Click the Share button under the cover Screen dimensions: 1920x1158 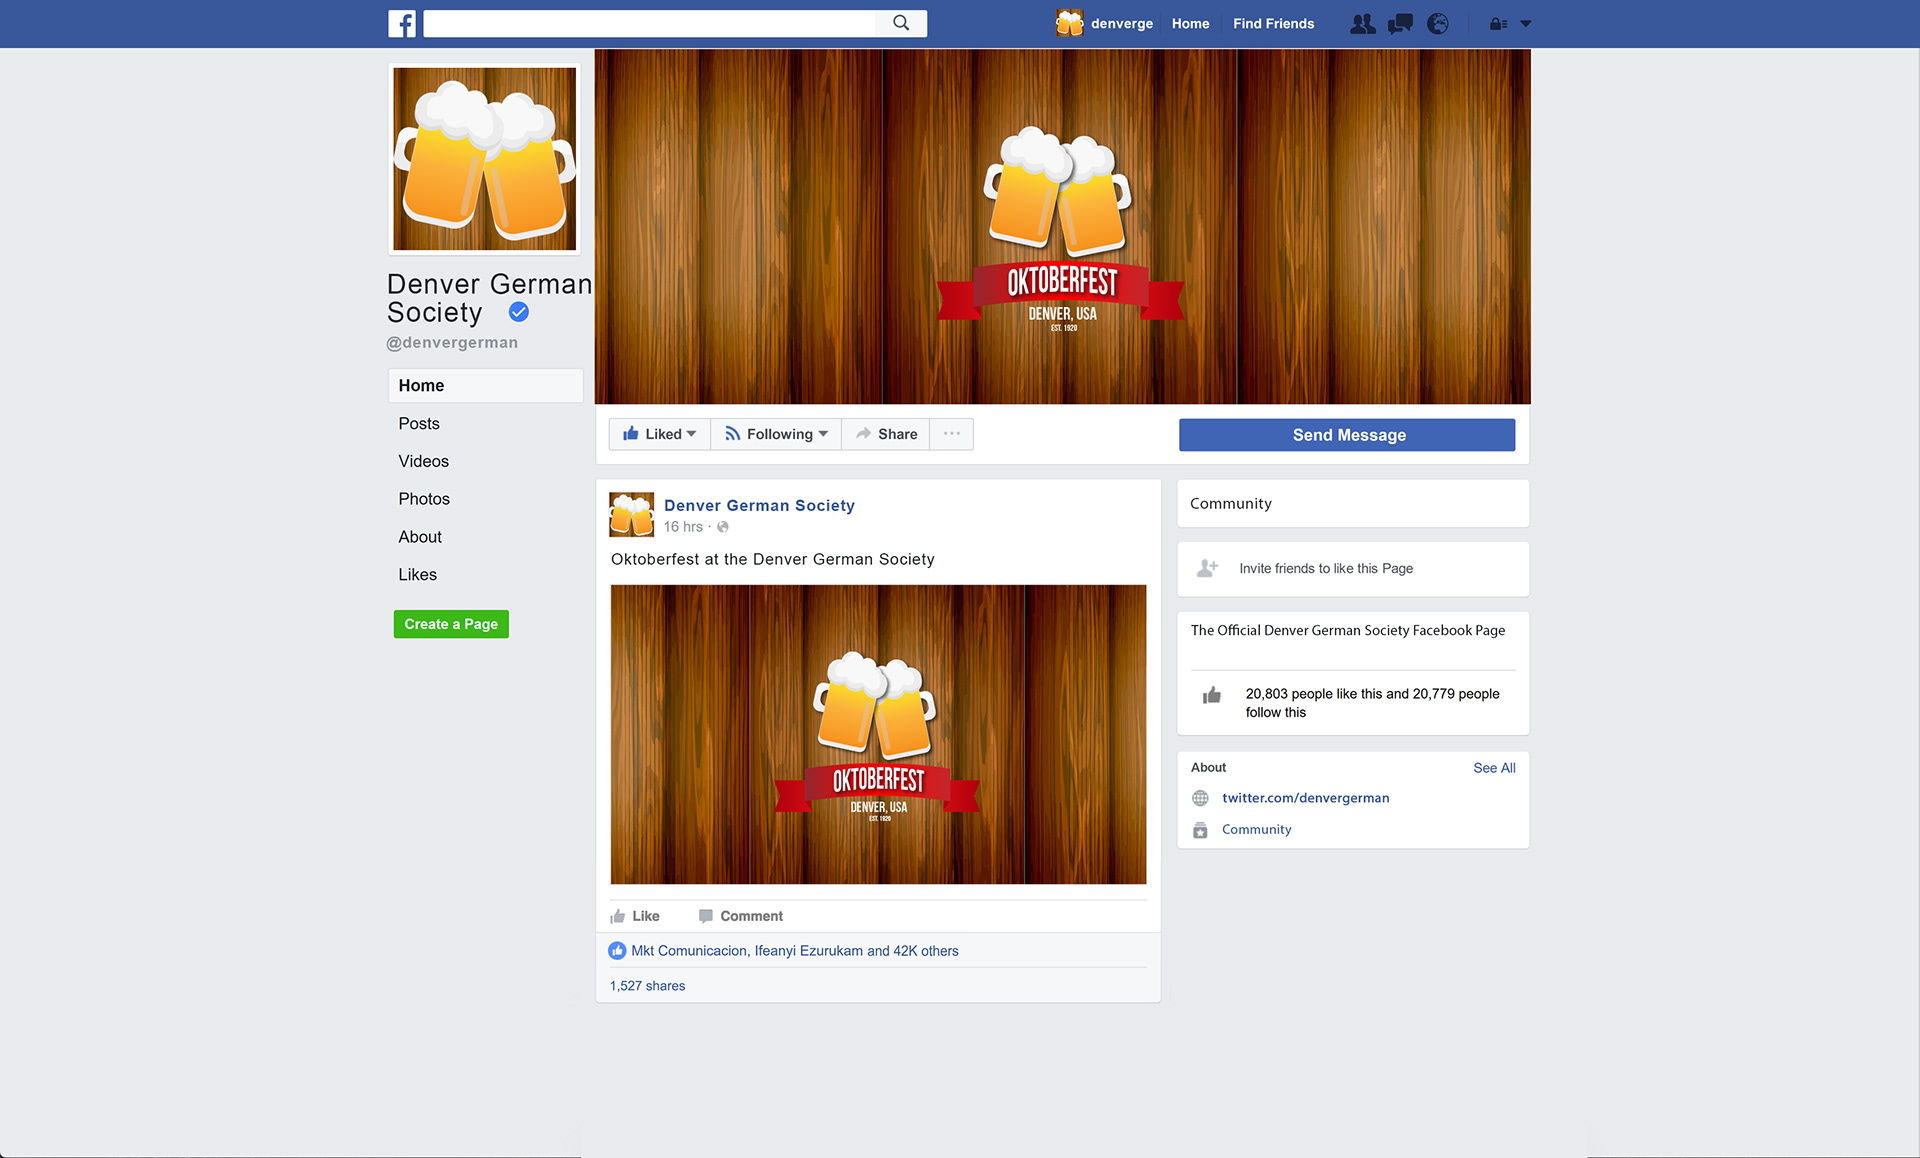(887, 434)
